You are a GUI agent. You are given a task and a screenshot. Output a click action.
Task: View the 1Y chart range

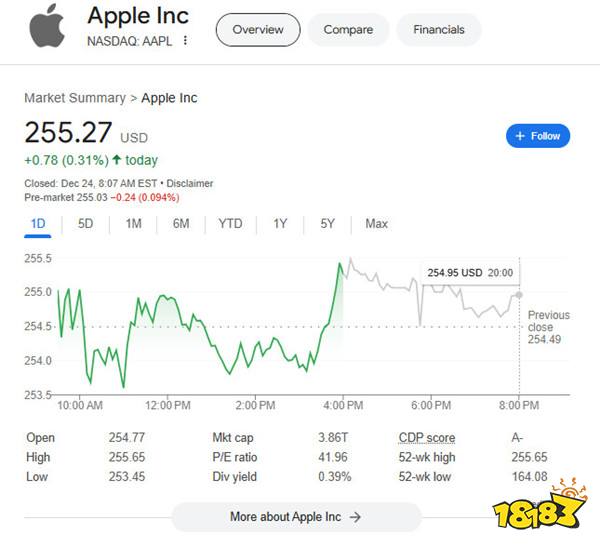tap(280, 223)
